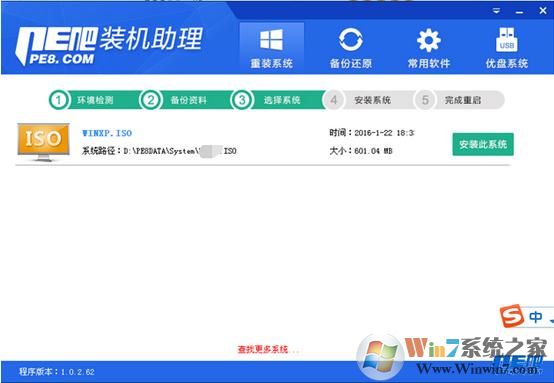Click the PE吧 装机助理 logo
554x383 pixels.
(x=109, y=46)
